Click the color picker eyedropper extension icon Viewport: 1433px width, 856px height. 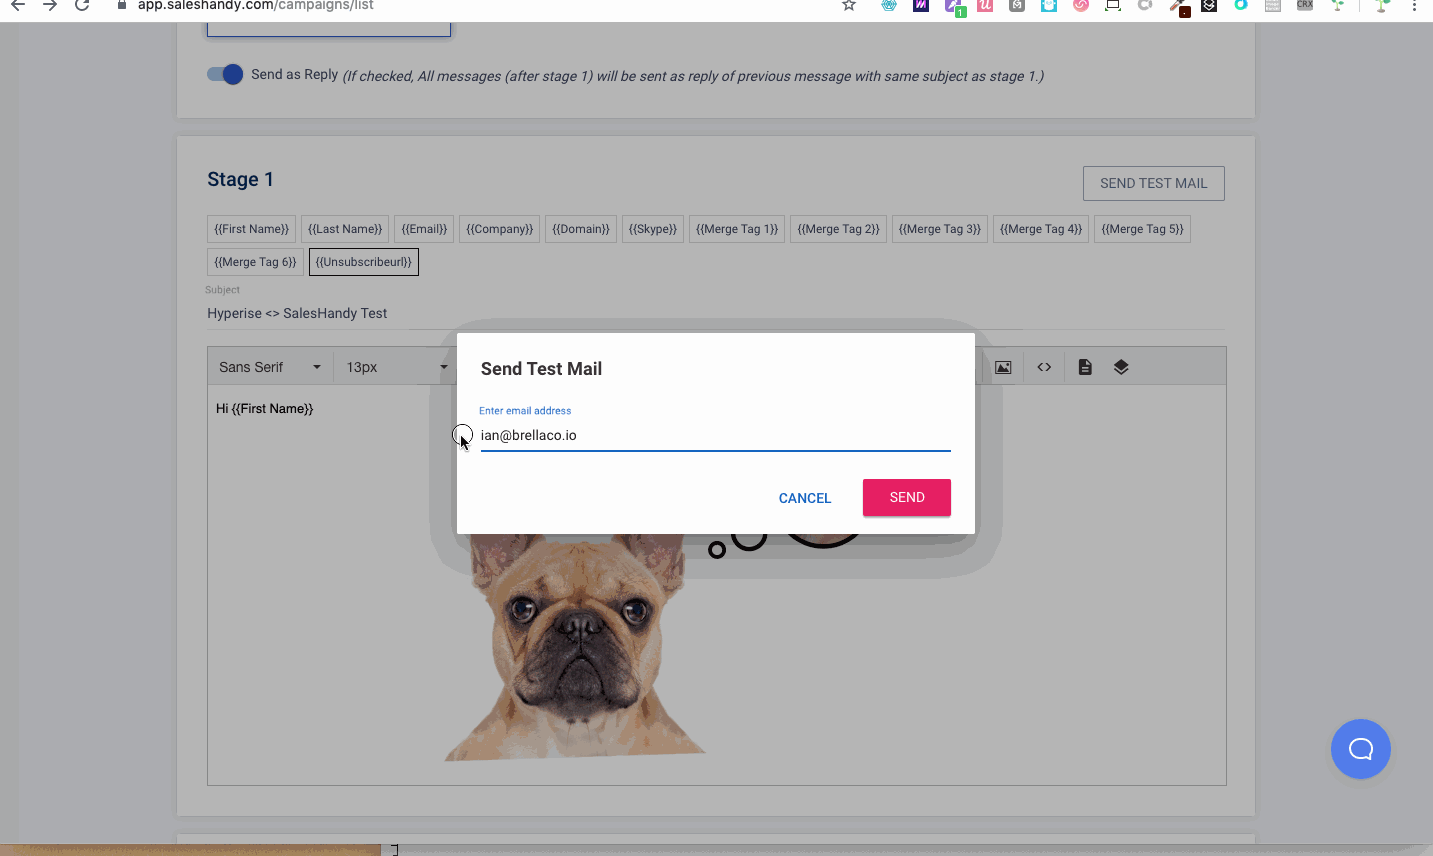[1179, 7]
